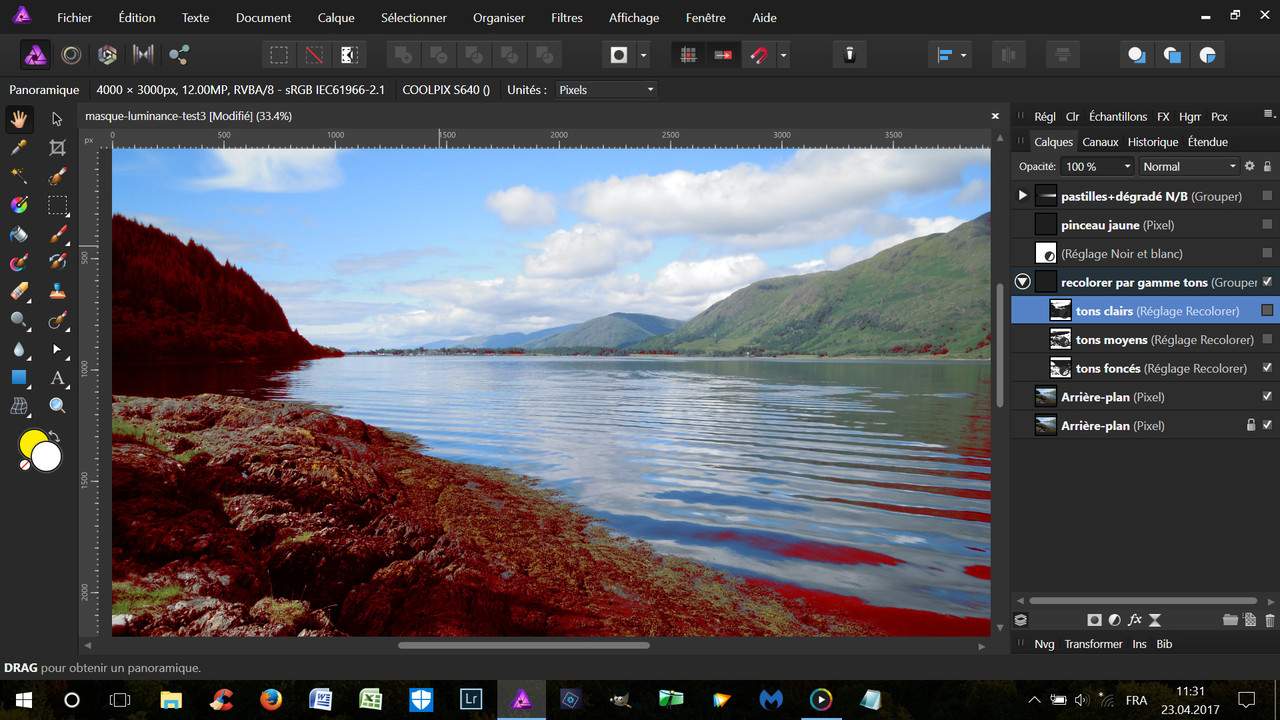Open alignment options dropdown in toolbar
The width and height of the screenshot is (1280, 720).
tap(963, 55)
